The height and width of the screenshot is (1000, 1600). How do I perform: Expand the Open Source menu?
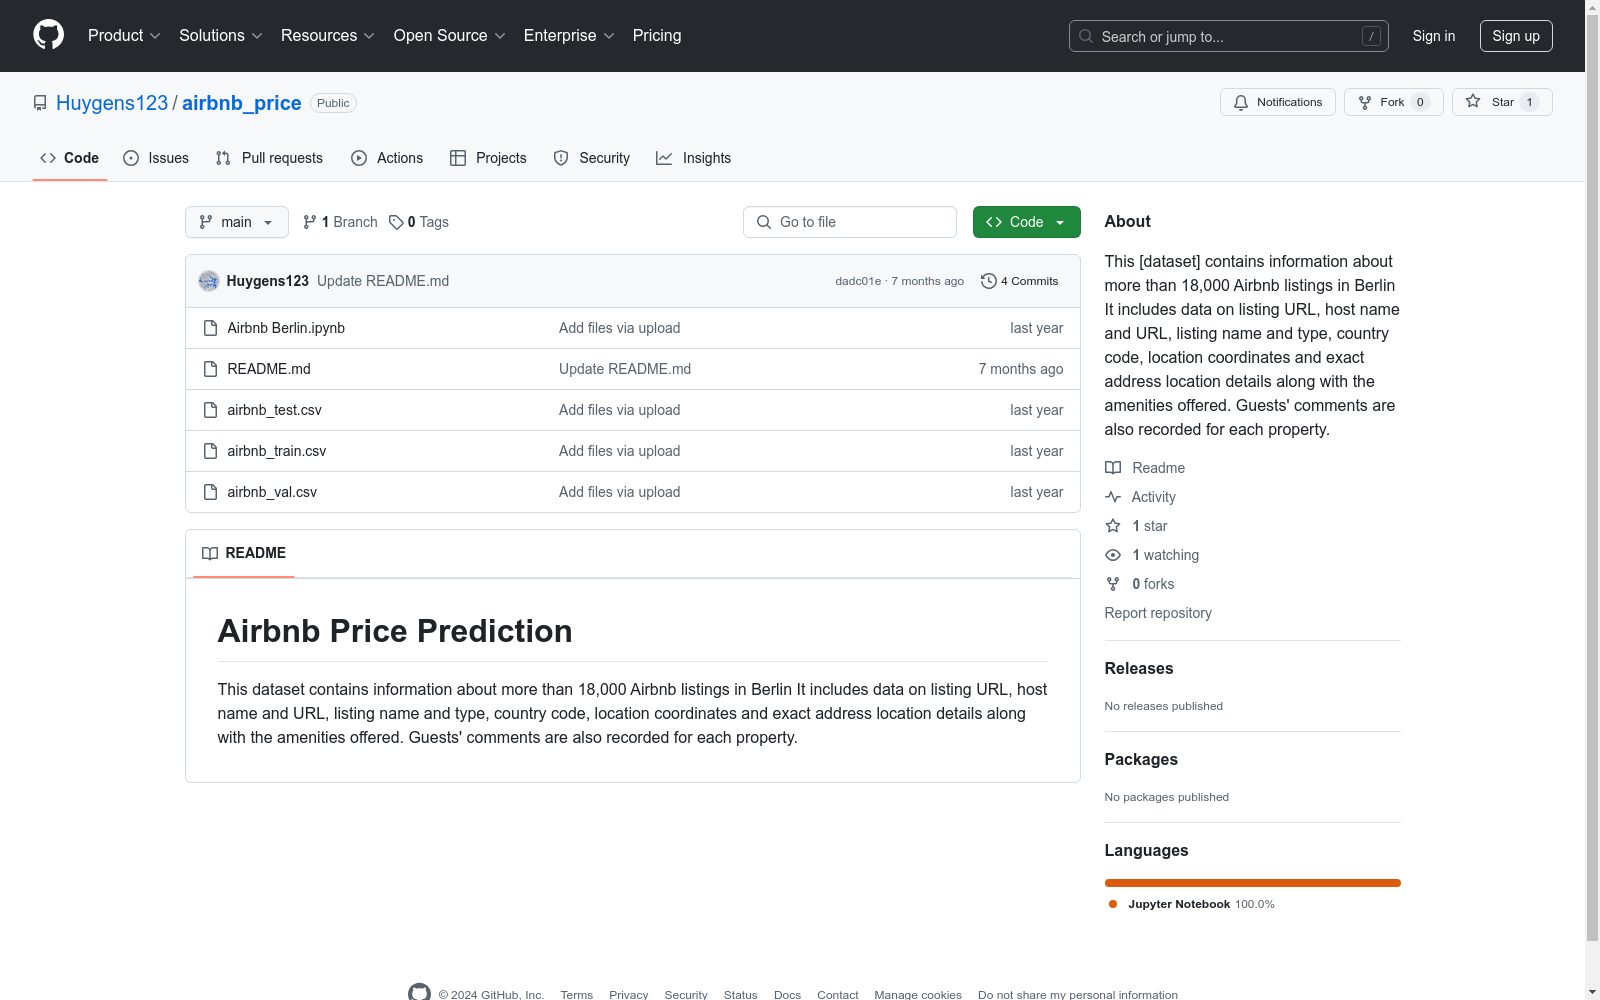tap(450, 36)
